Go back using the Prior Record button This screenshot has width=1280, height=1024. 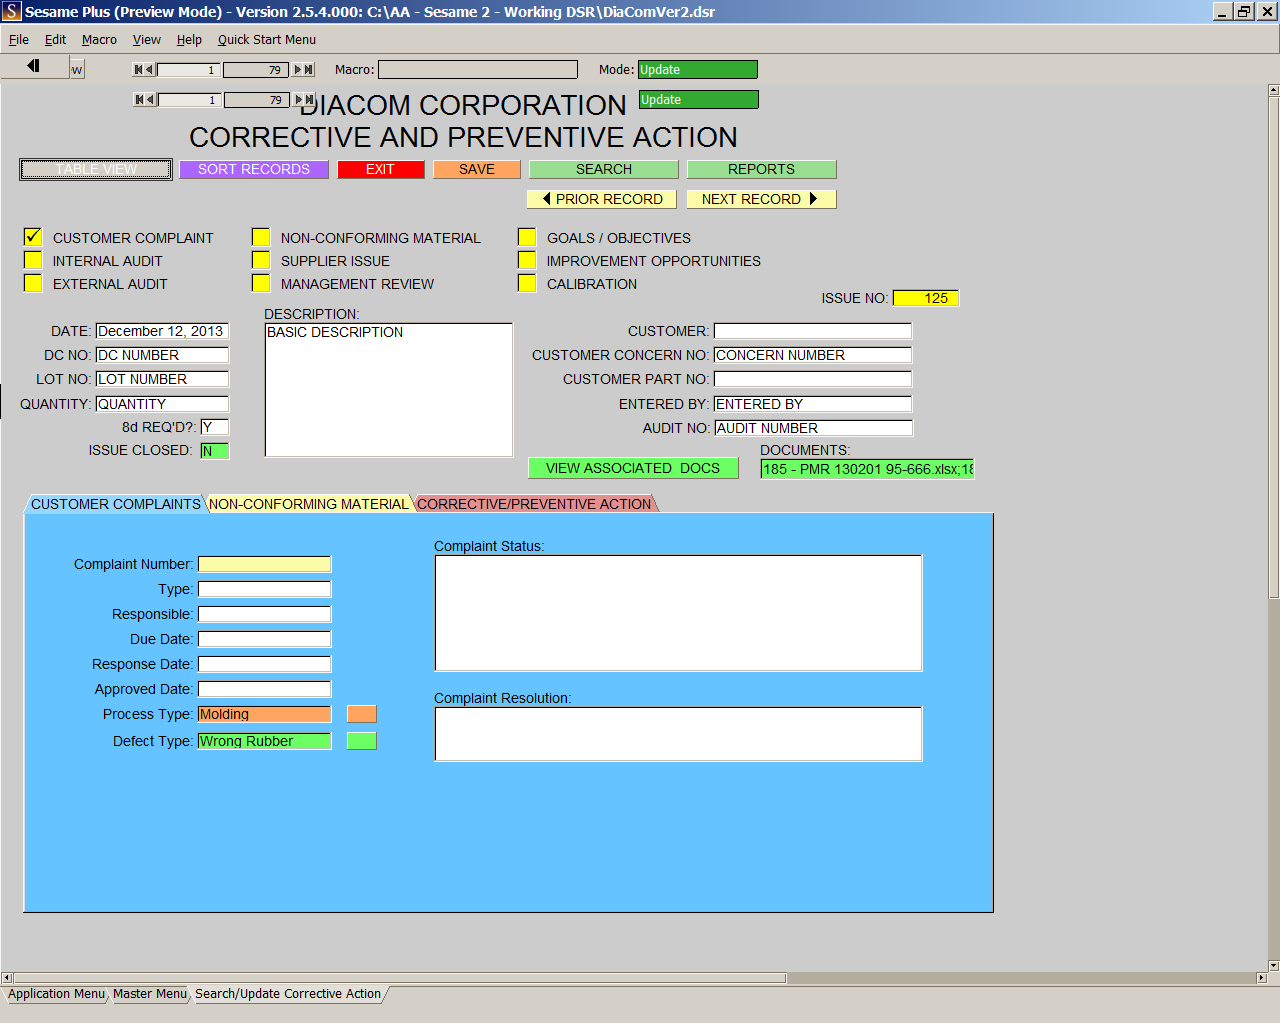pyautogui.click(x=602, y=199)
